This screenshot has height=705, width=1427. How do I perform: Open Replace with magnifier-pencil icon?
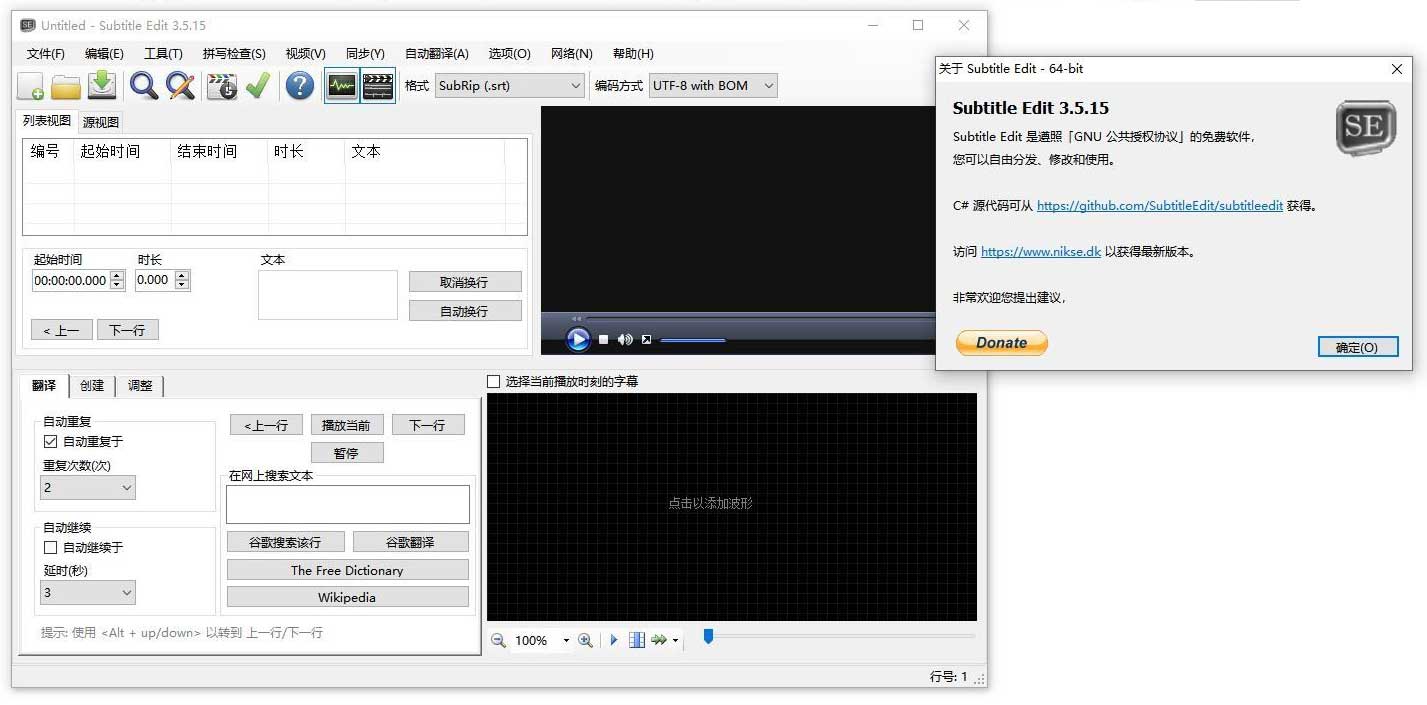tap(180, 86)
